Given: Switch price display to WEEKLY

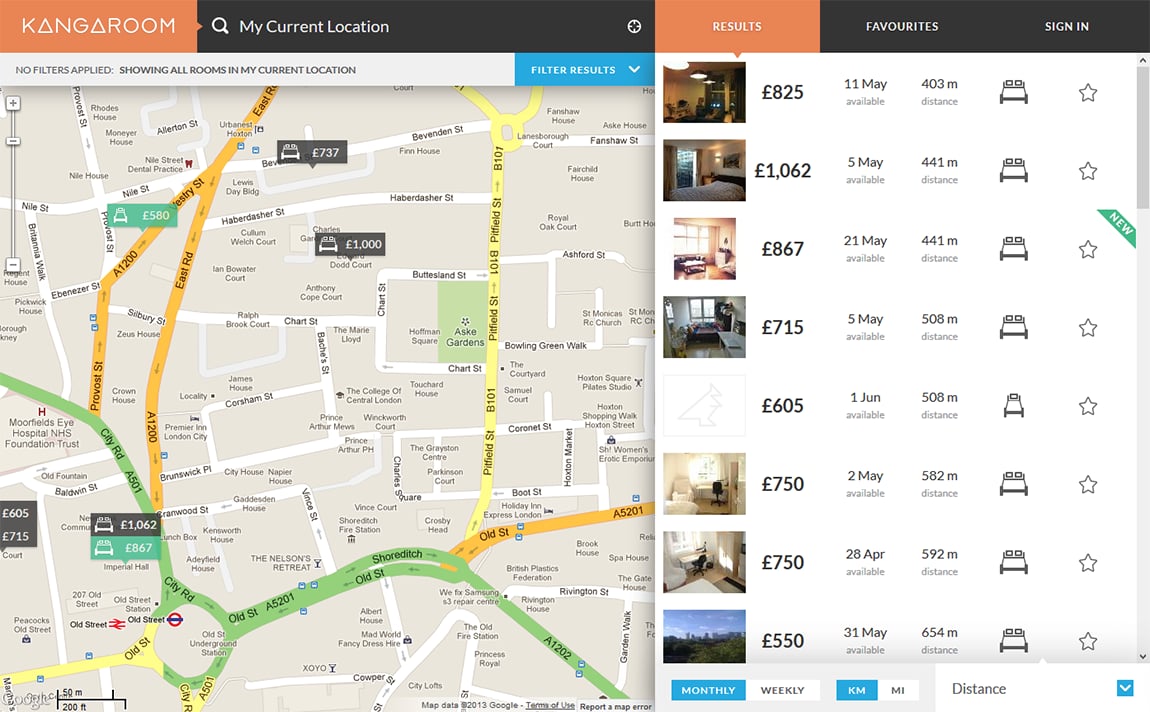Looking at the screenshot, I should [784, 690].
